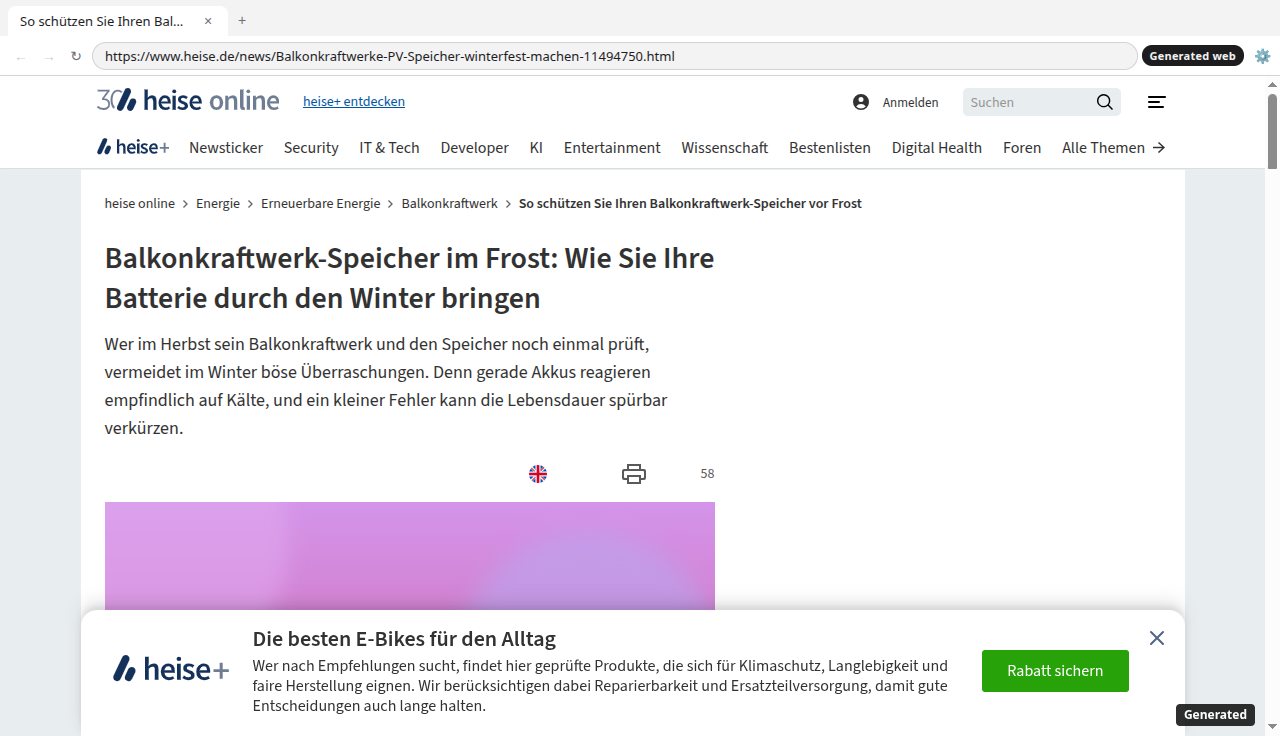Open the Security section
1280x736 pixels.
coord(311,147)
